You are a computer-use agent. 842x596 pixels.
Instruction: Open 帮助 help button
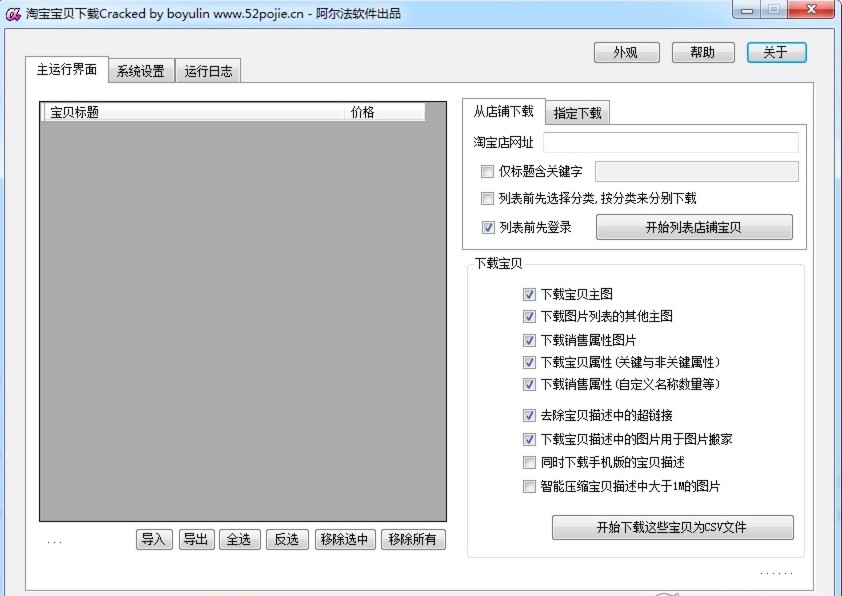click(702, 53)
